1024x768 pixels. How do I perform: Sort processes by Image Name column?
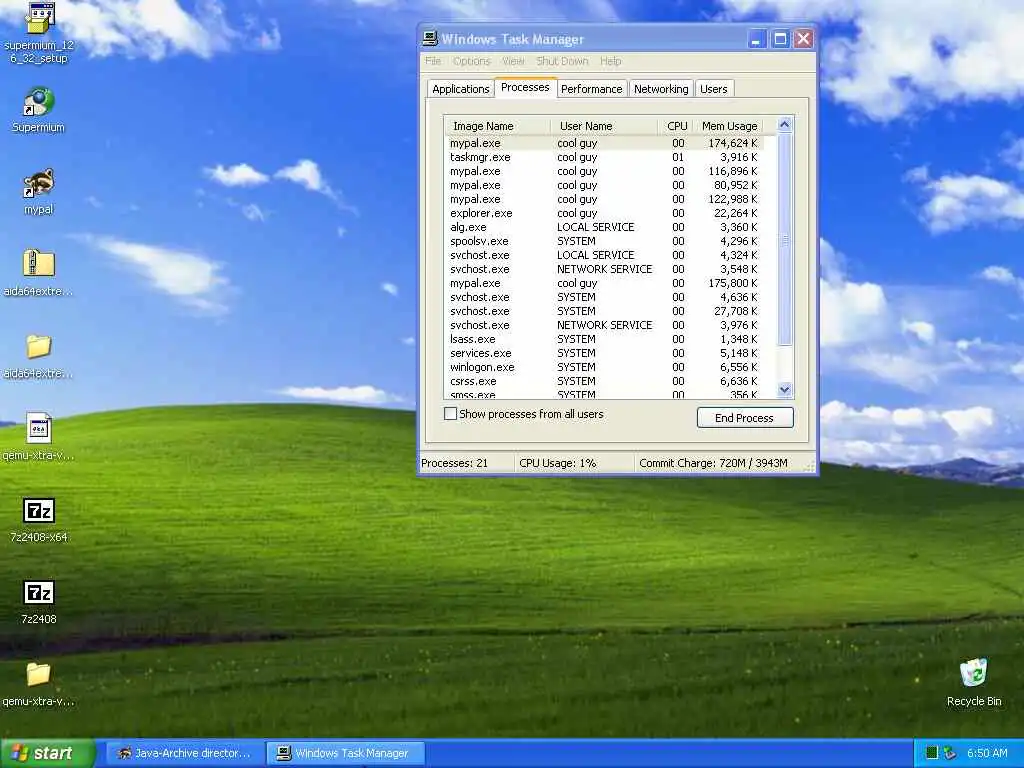pyautogui.click(x=496, y=126)
